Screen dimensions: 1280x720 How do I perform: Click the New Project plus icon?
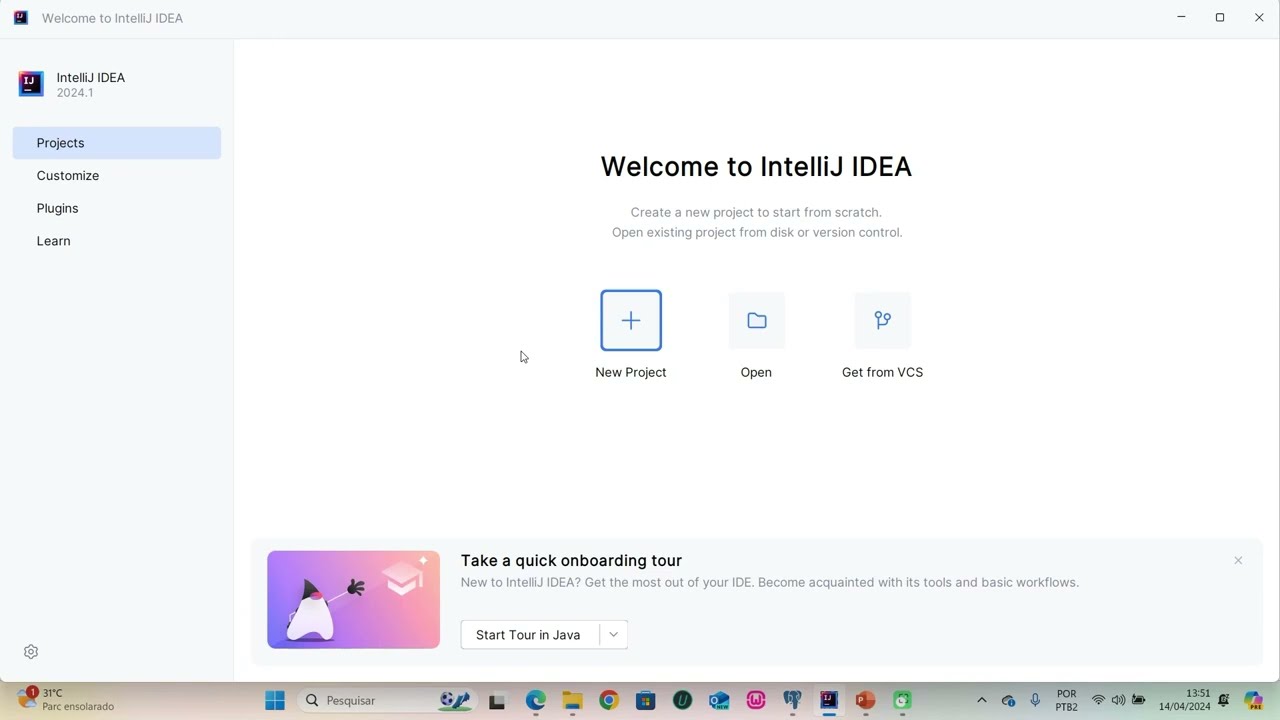coord(631,320)
